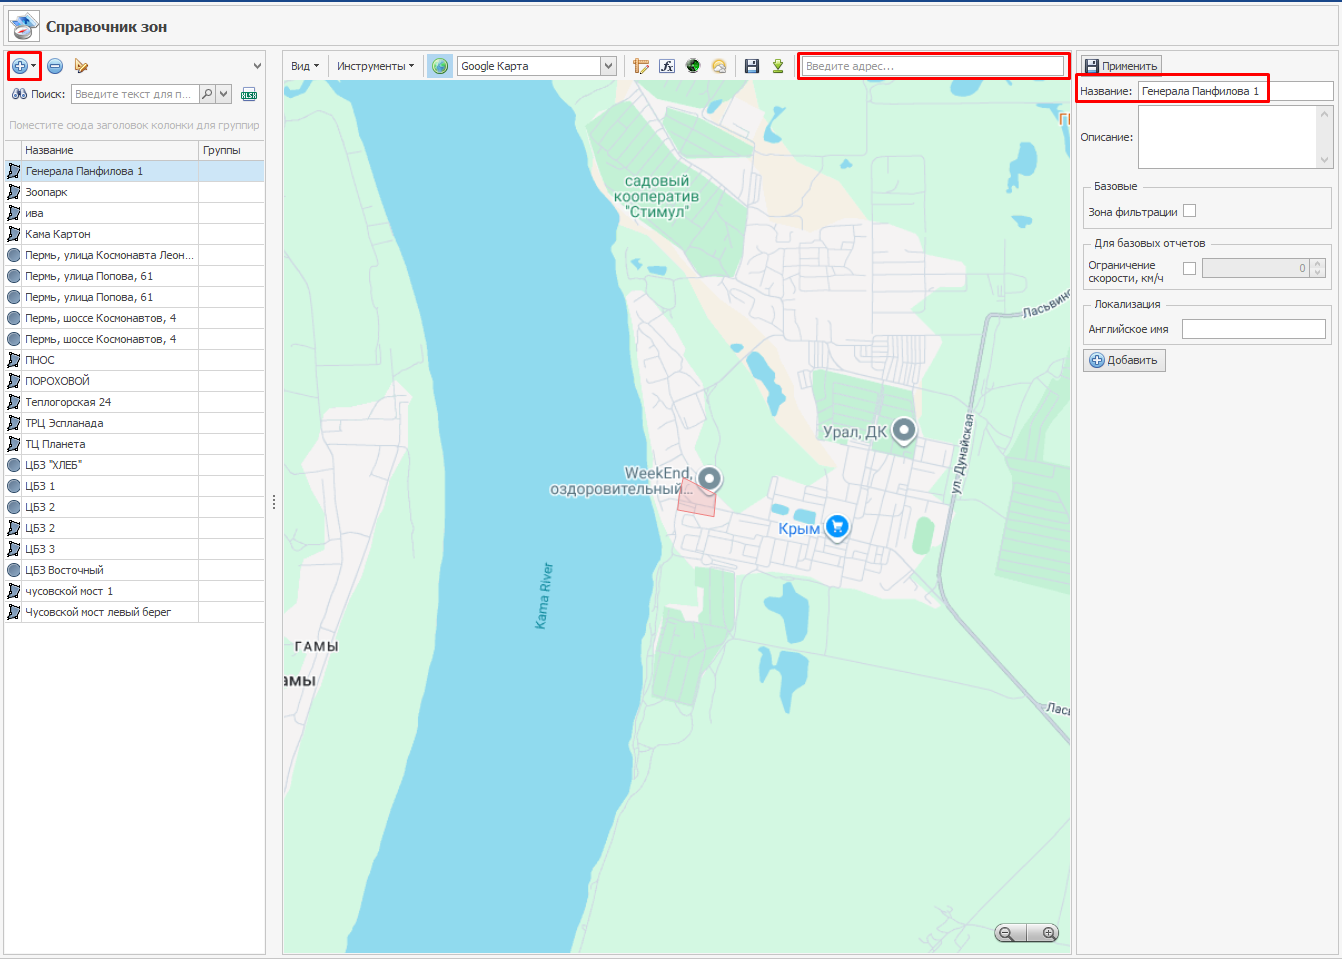This screenshot has height=959, width=1342.
Task: Open the fx formula tool
Action: [x=667, y=66]
